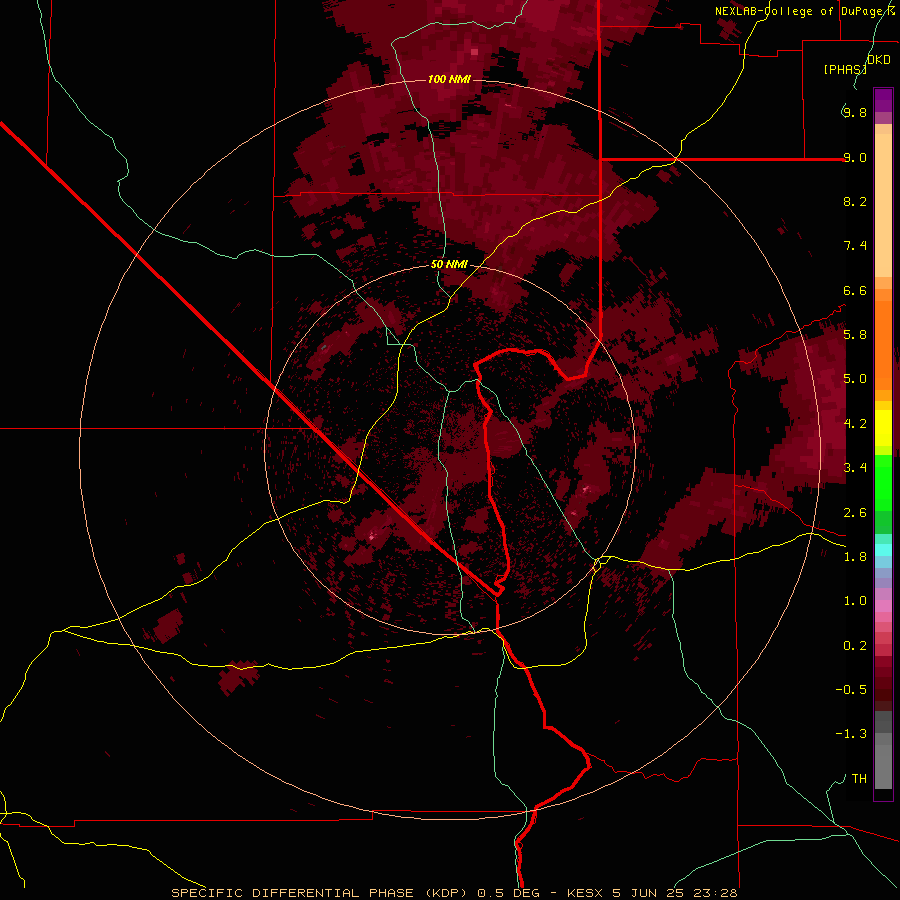Pick the gray segment at the color bar bottom
The image size is (900, 900).
click(883, 768)
